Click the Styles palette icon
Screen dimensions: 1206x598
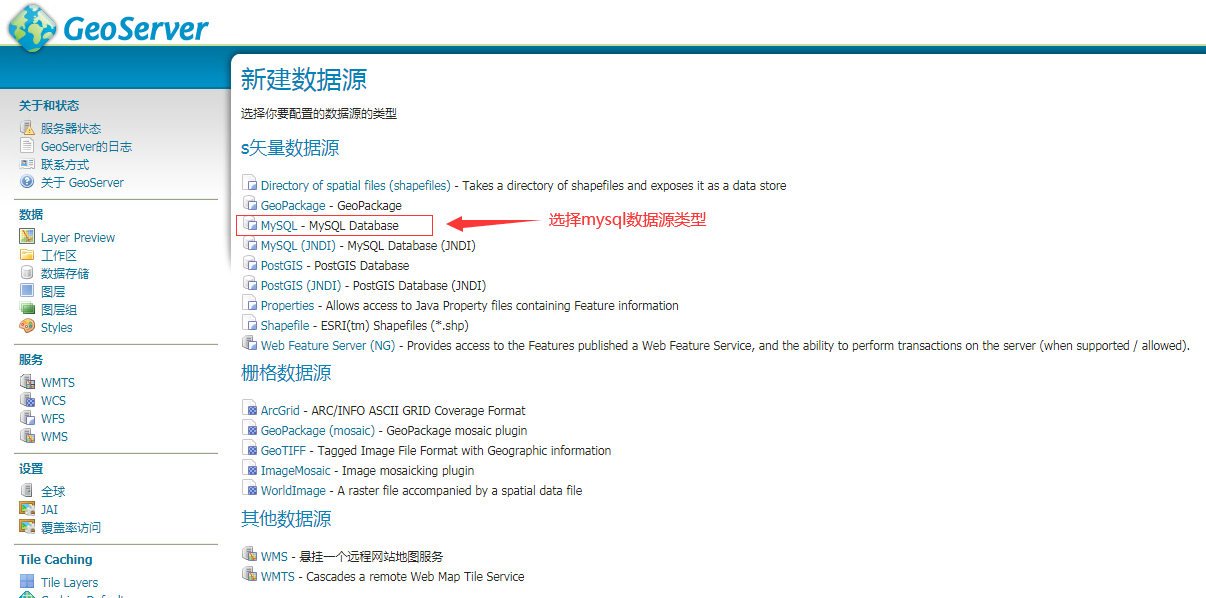click(x=27, y=327)
